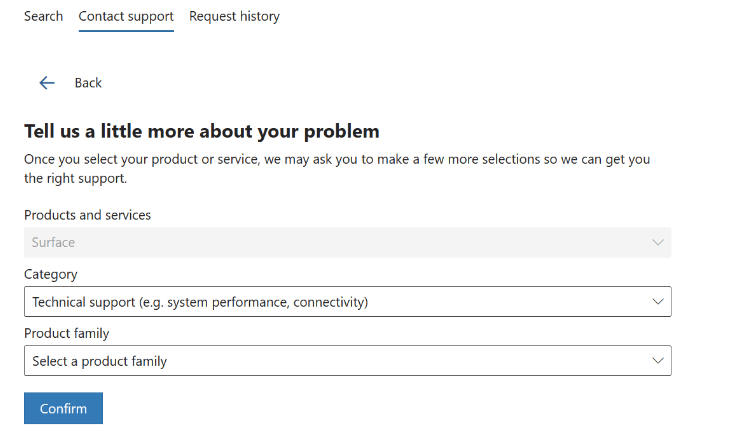Click the 'Surface' selected value text
This screenshot has height=436, width=730.
(x=53, y=242)
